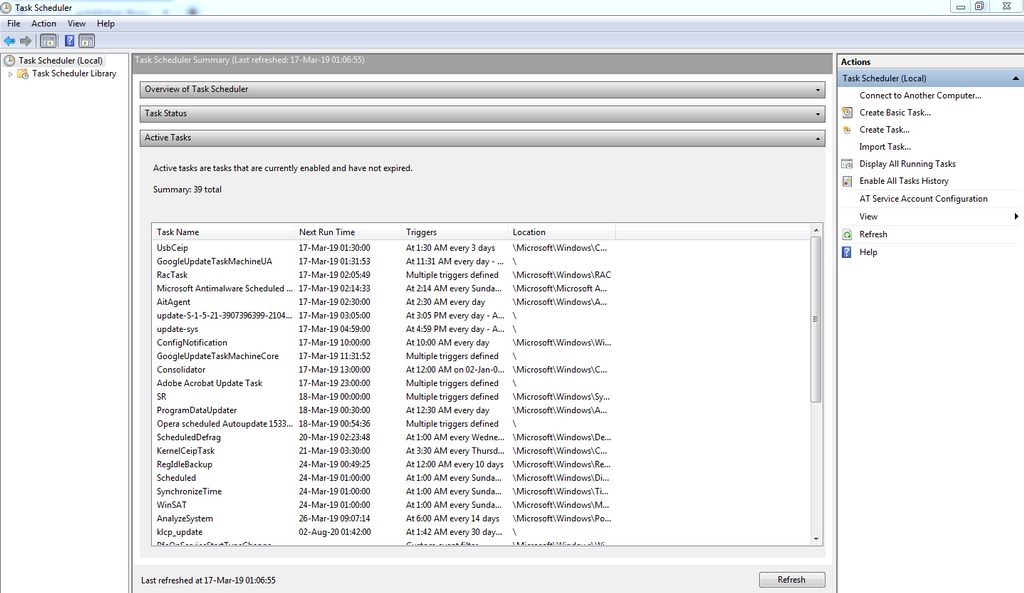Click the Help icon in Actions pane
1024x593 pixels.
coord(847,252)
